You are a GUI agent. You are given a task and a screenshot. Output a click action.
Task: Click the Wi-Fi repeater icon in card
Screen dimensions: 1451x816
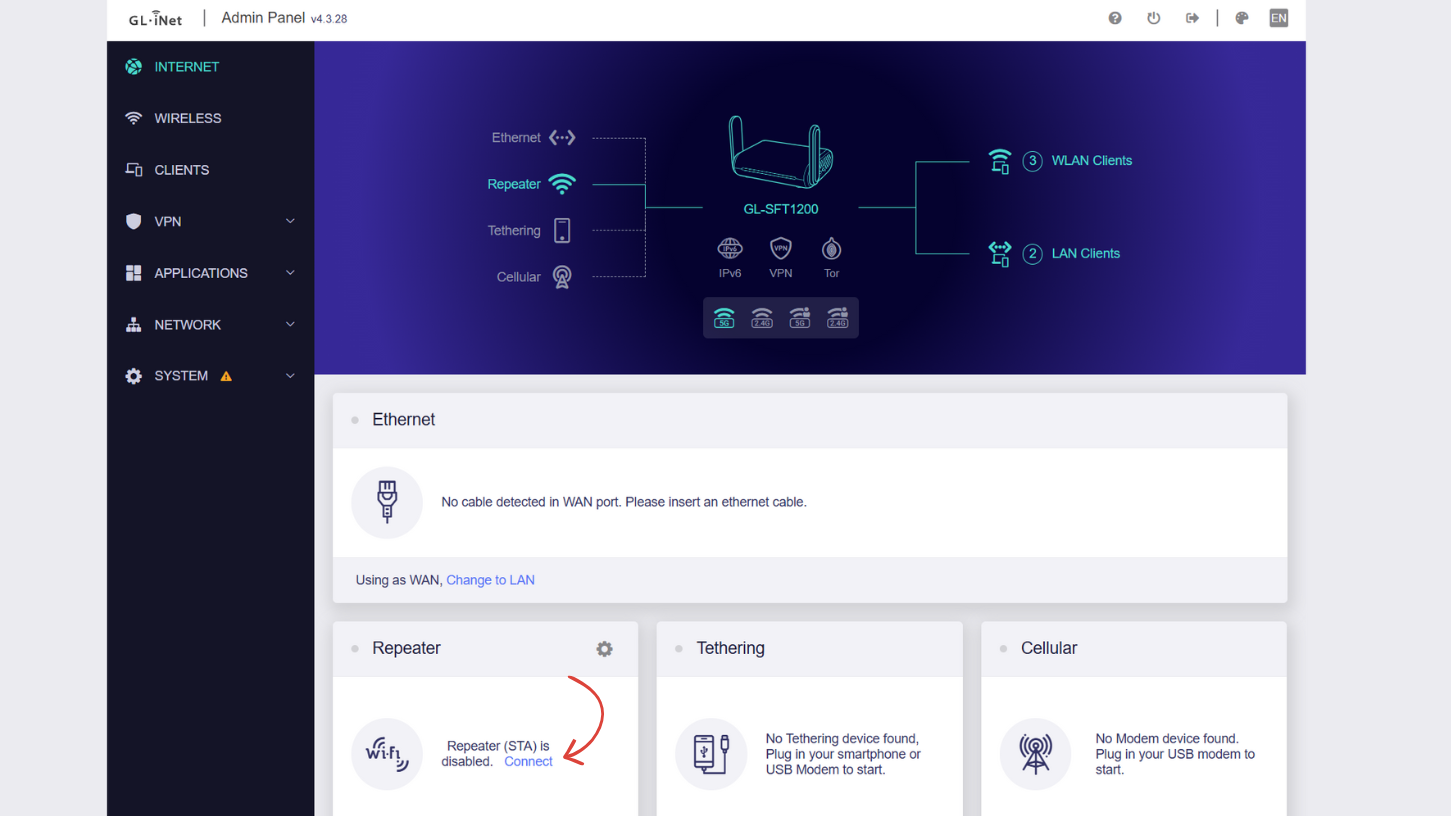(387, 754)
